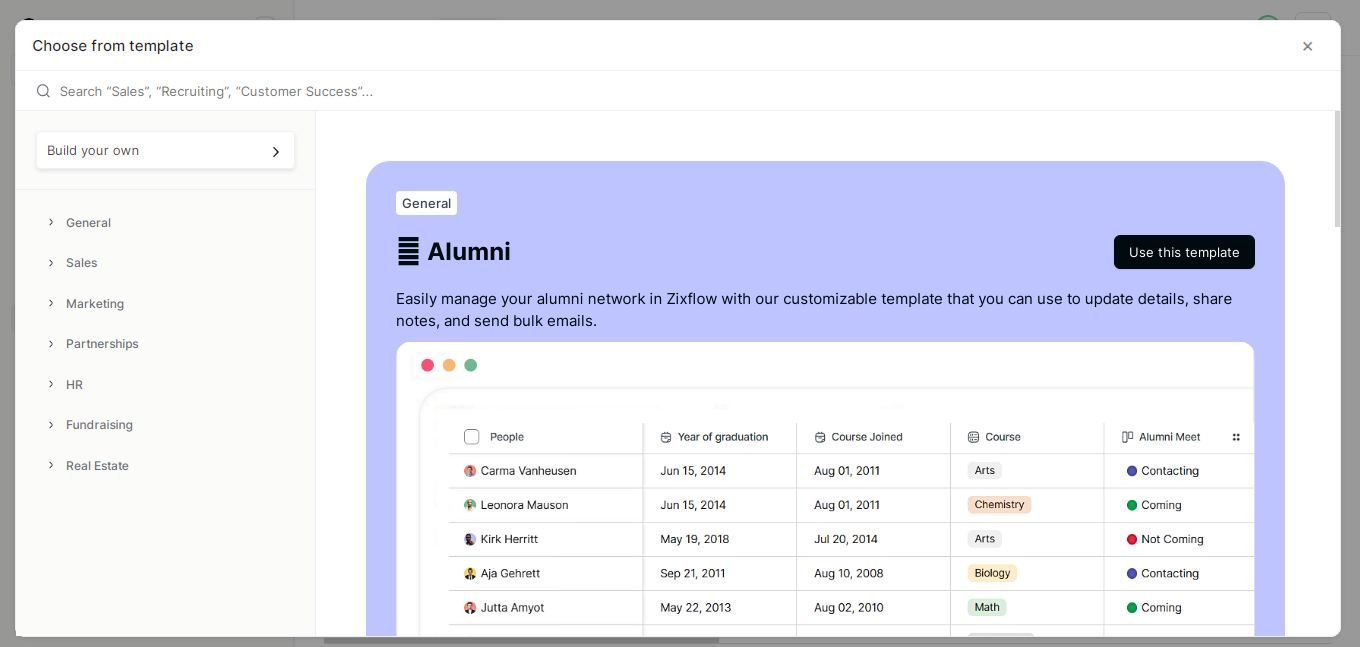Toggle the select-all checkbox in the People header

472,436
